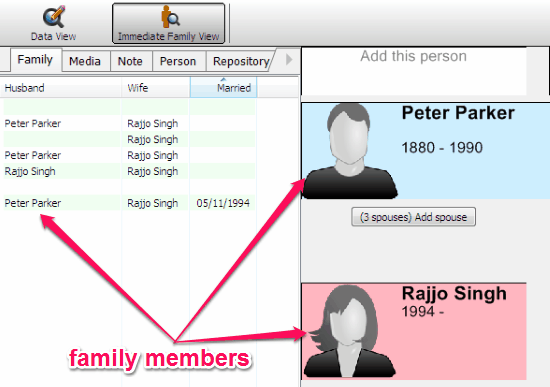Click the Add this person box
This screenshot has width=550, height=387.
[x=414, y=71]
